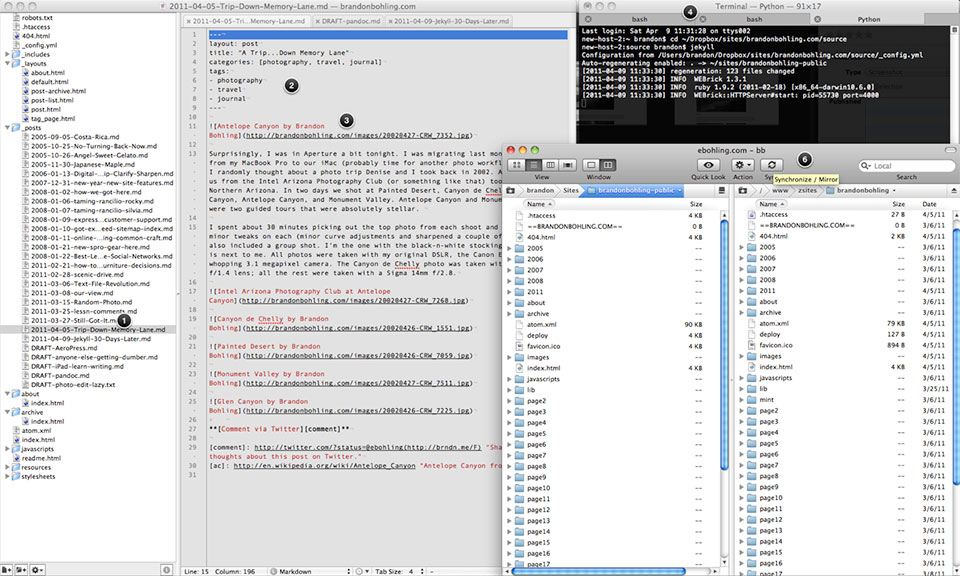Click the Quick Look eye icon
The width and height of the screenshot is (960, 576).
[x=708, y=164]
